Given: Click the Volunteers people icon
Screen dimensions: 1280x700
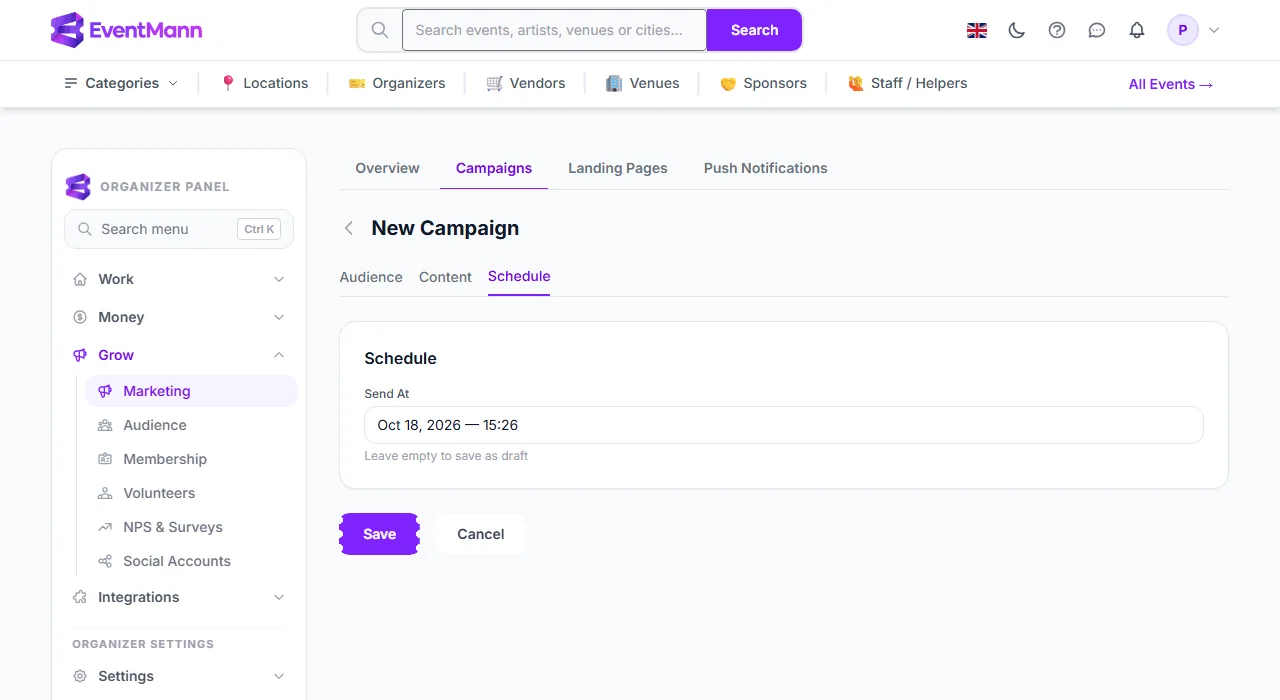Looking at the screenshot, I should pos(105,493).
